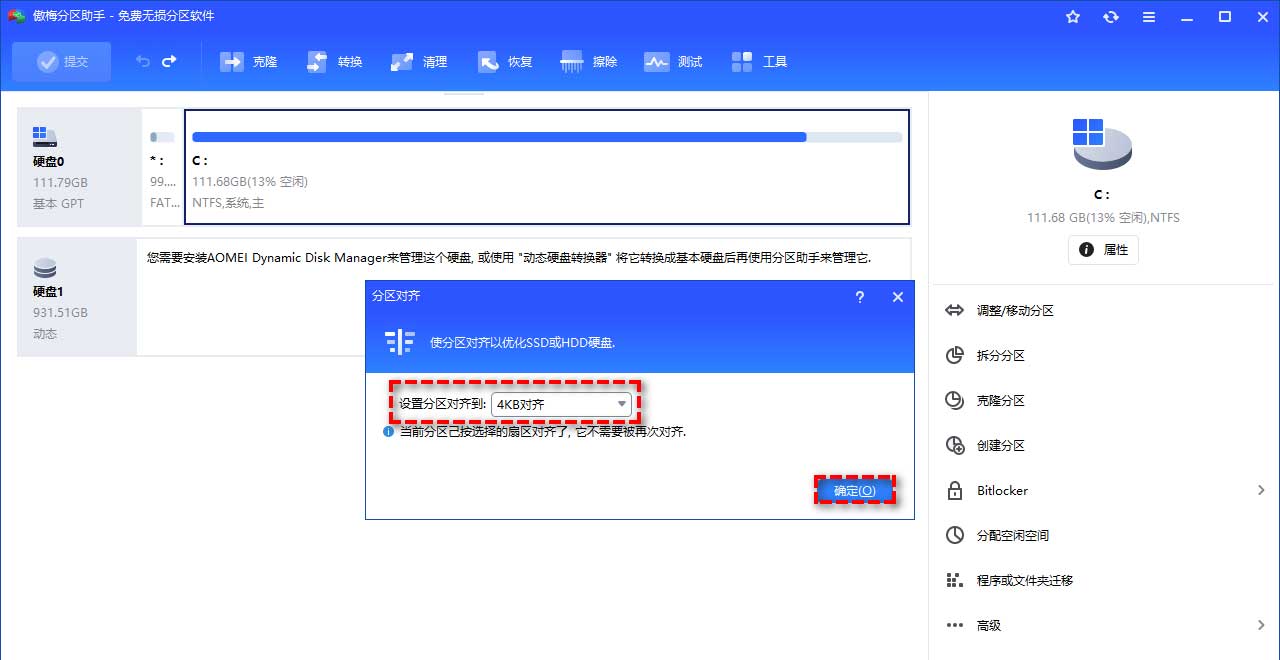This screenshot has height=660, width=1280.
Task: Click the large disk icon above C: label
Action: (1102, 145)
